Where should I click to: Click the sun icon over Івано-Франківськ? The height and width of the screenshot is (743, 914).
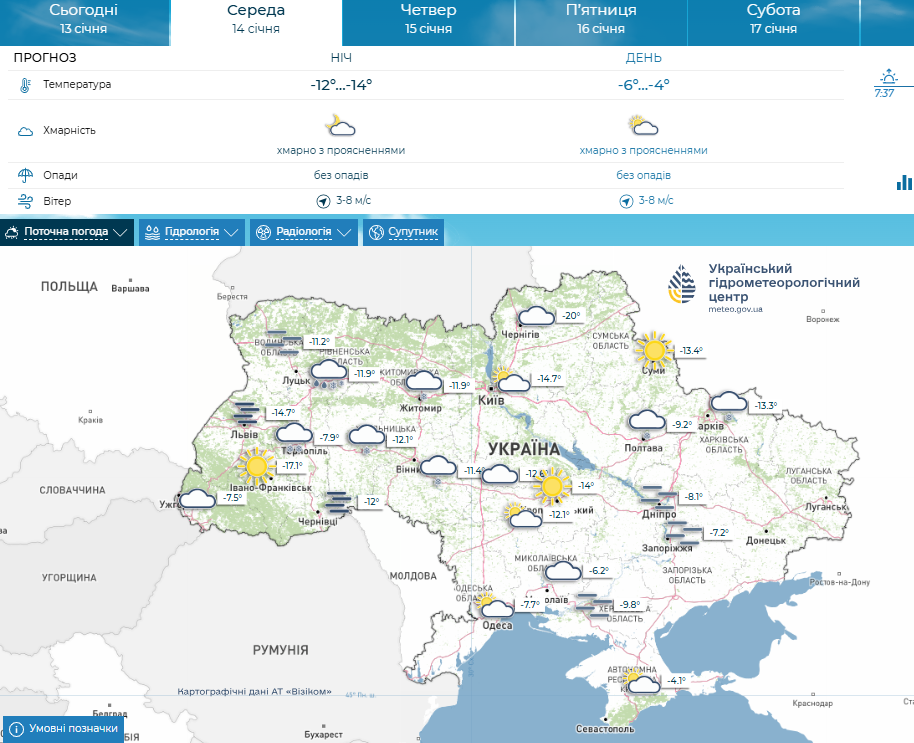pos(257,465)
